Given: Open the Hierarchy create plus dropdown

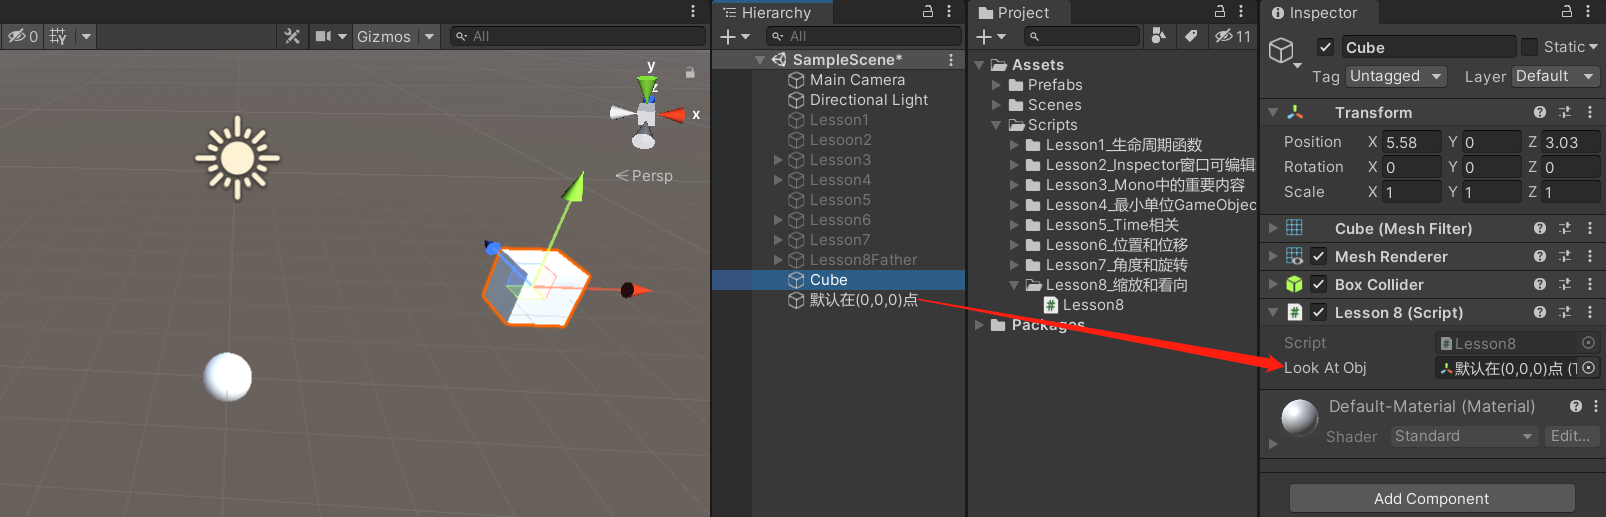Looking at the screenshot, I should pyautogui.click(x=735, y=36).
